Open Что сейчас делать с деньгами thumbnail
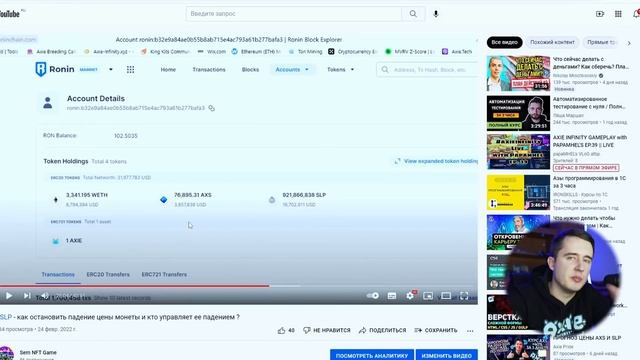This screenshot has width=640, height=360. coord(518,73)
